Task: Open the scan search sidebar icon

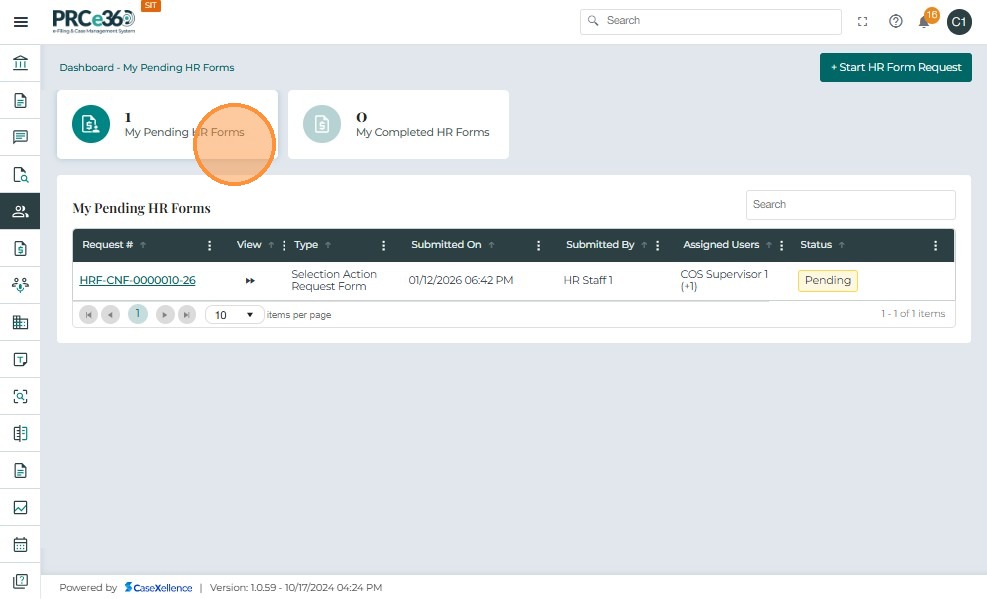Action: click(20, 396)
